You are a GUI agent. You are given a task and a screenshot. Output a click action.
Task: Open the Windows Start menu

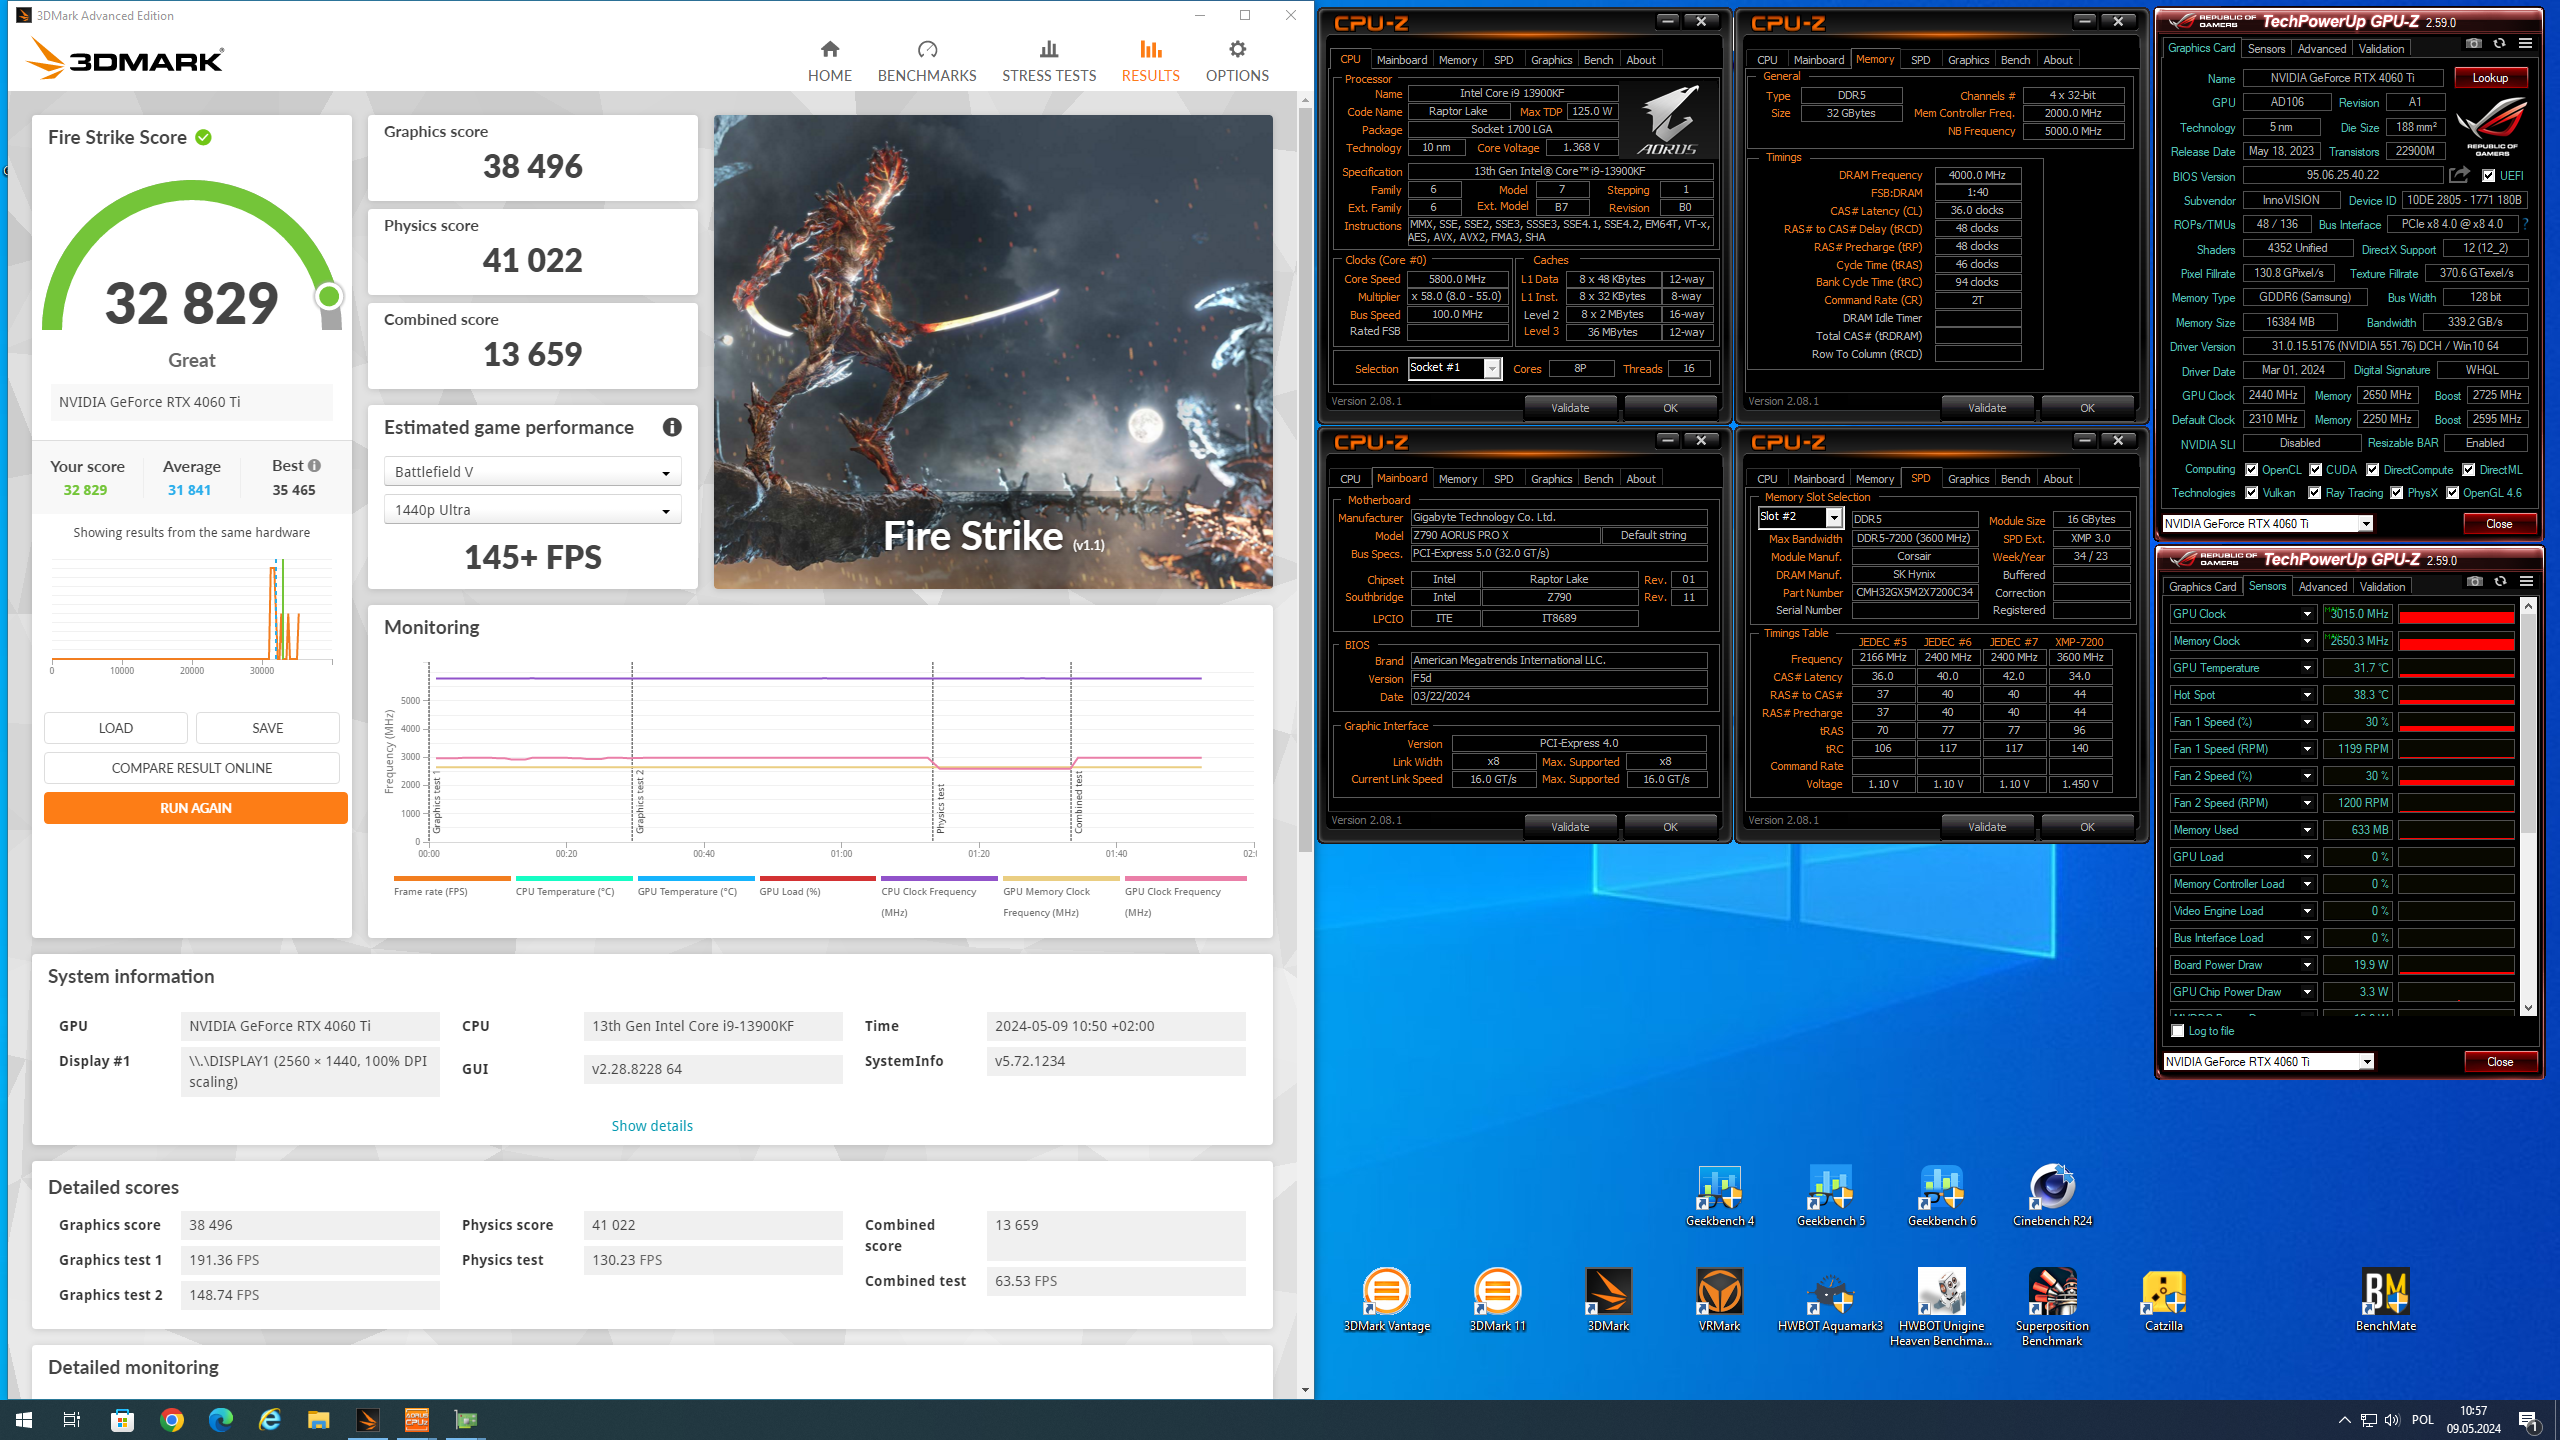coord(24,1420)
